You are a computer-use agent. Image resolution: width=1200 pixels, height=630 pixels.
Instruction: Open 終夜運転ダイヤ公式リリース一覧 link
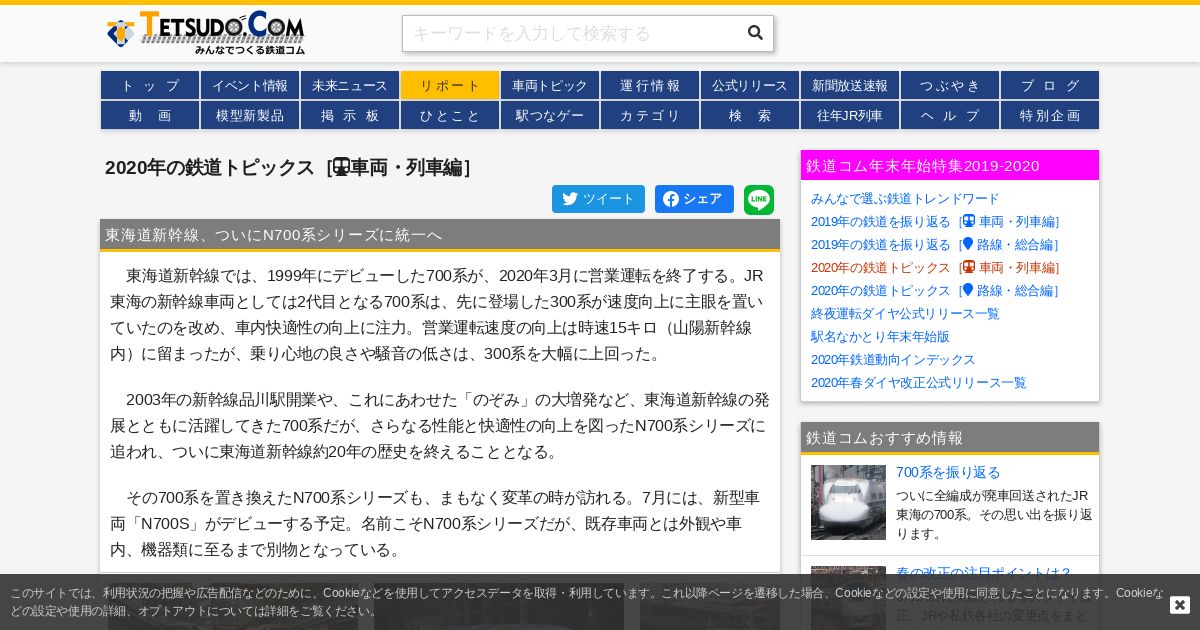905,313
